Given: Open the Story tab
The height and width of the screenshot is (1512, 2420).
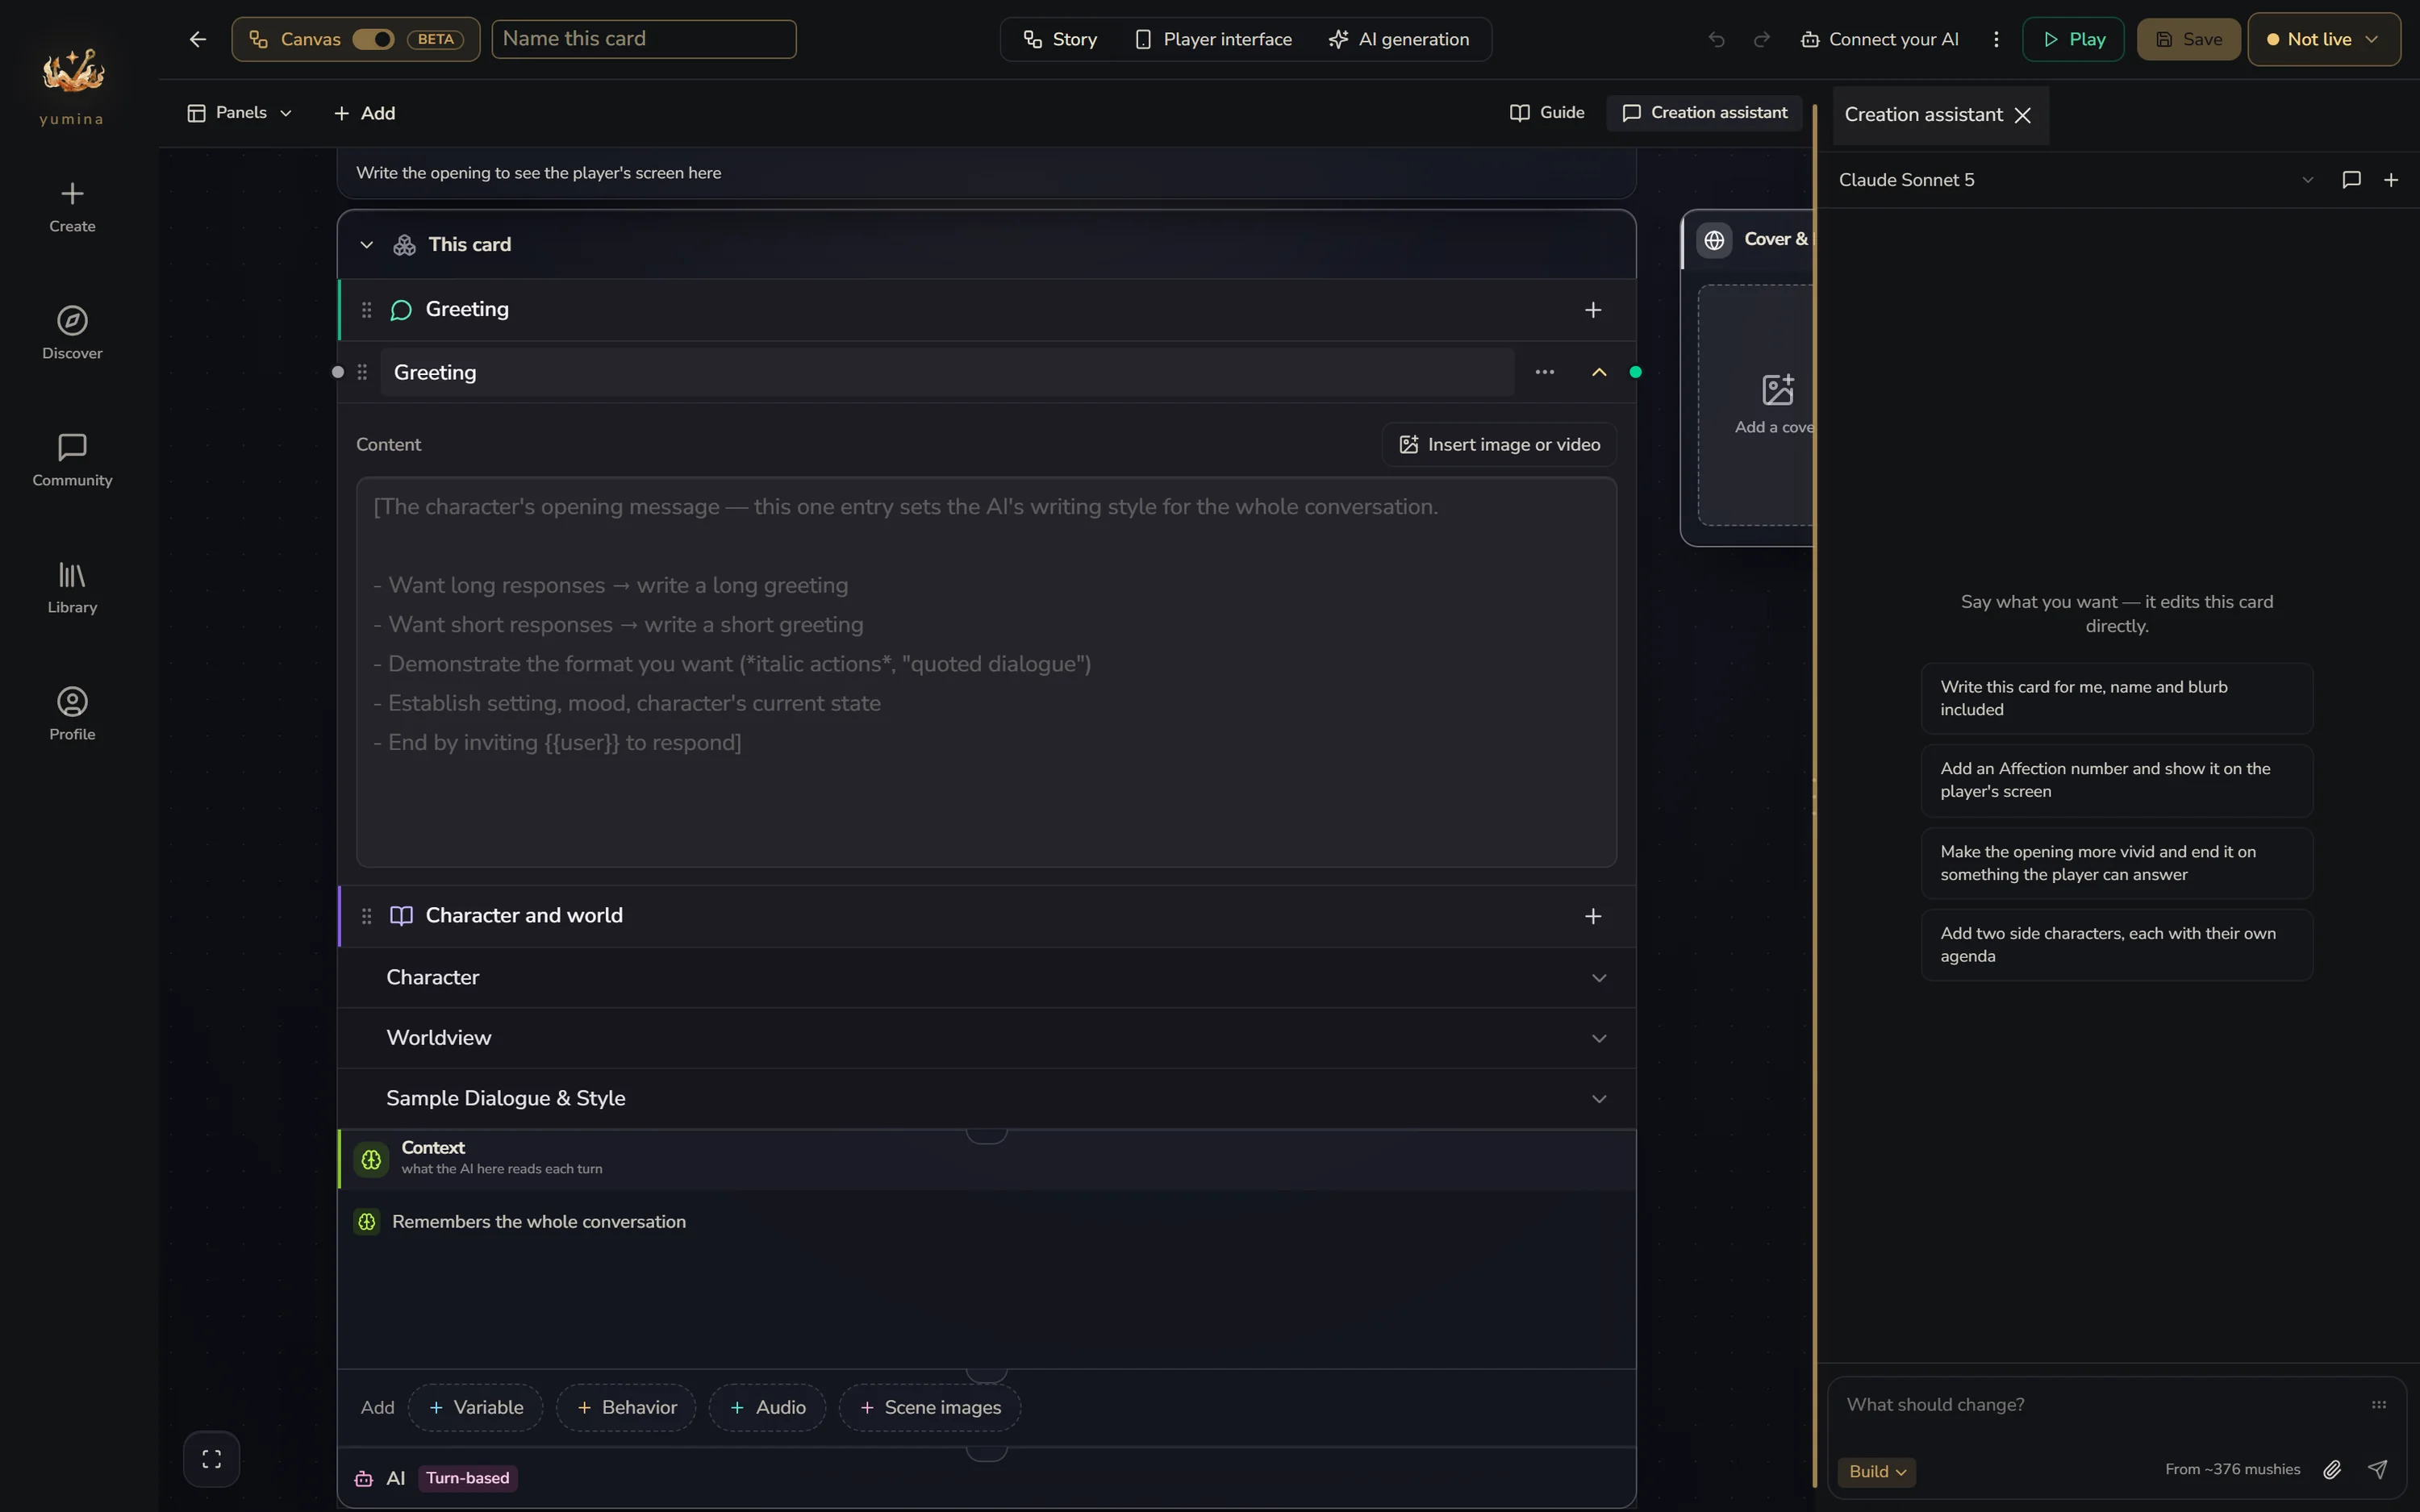Looking at the screenshot, I should [1059, 39].
